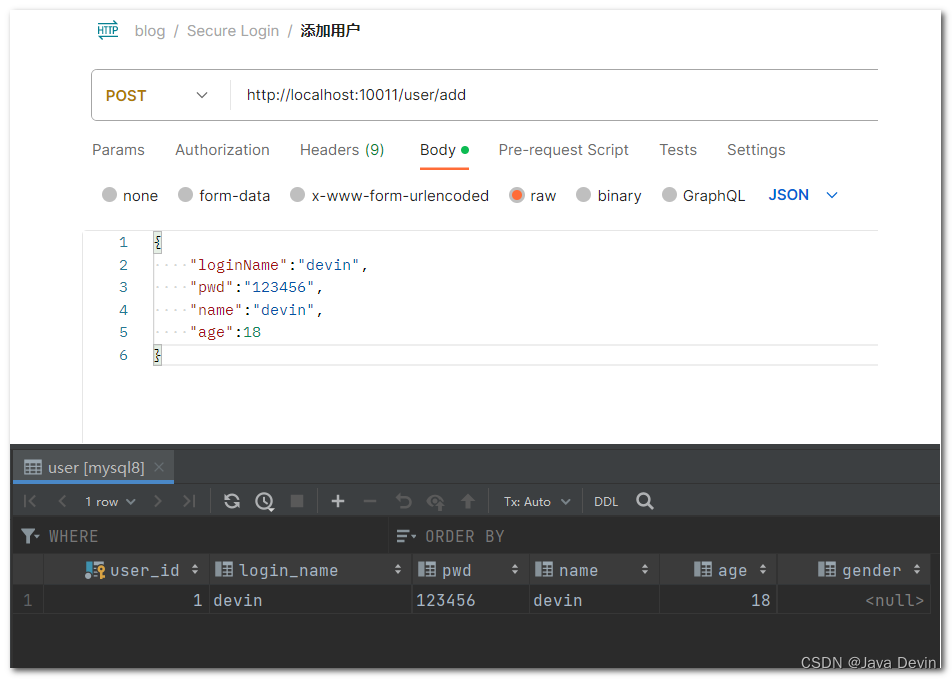Go to first page of rows
This screenshot has width=952, height=679.
(29, 501)
